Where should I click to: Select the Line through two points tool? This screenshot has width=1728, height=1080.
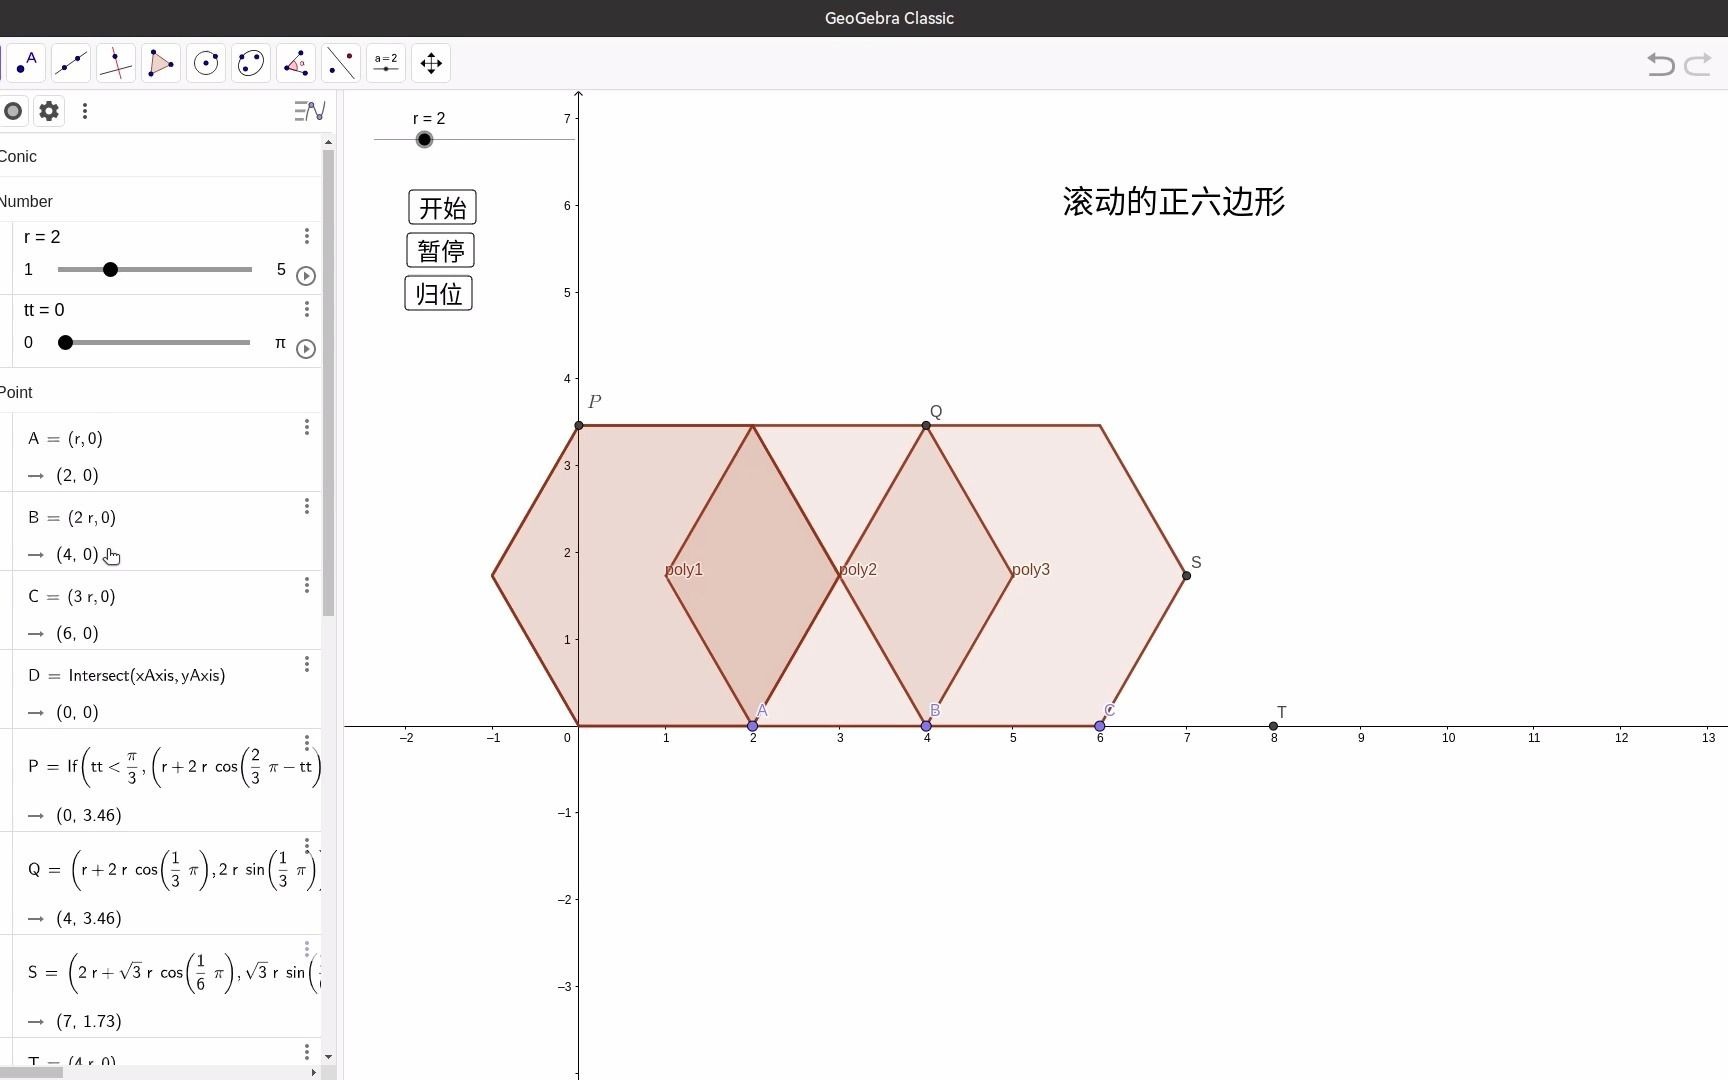(71, 63)
